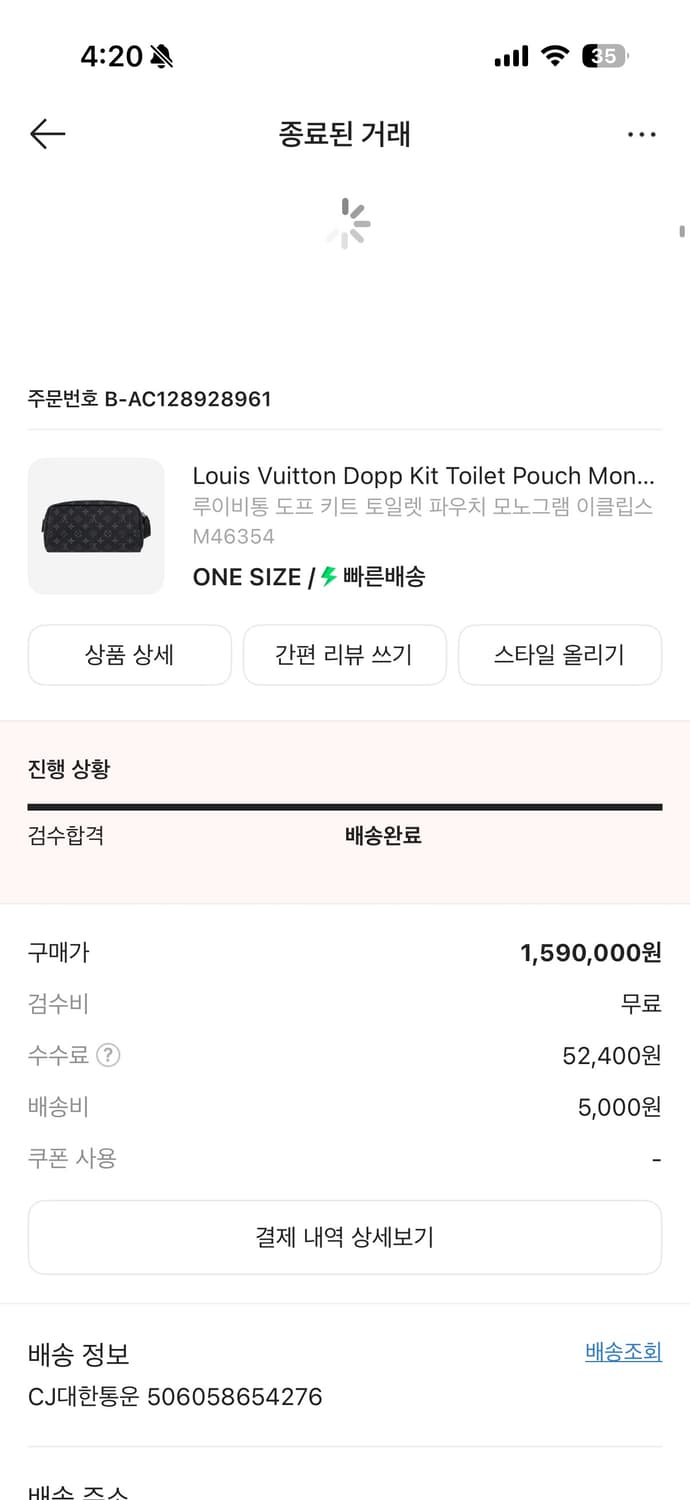Tap 간편 리뷰 쓰기 to write a review

tap(344, 654)
